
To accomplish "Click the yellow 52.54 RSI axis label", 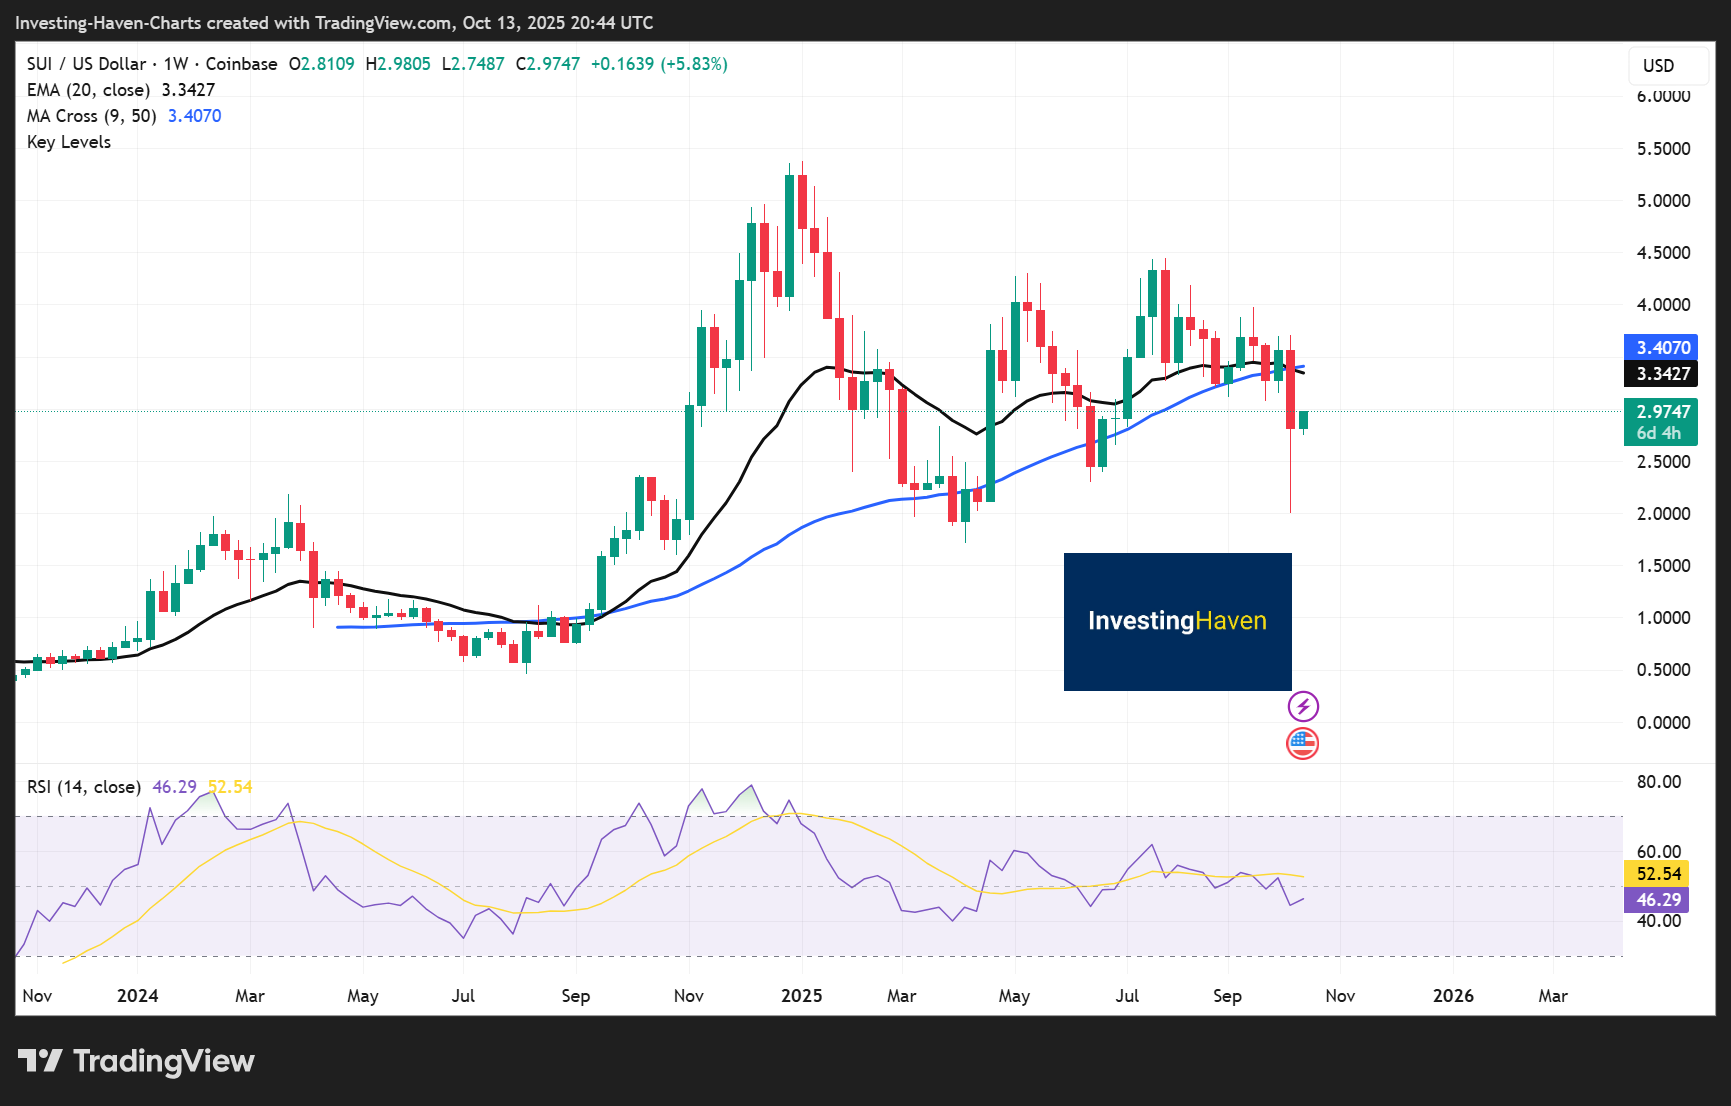I will pyautogui.click(x=1658, y=874).
